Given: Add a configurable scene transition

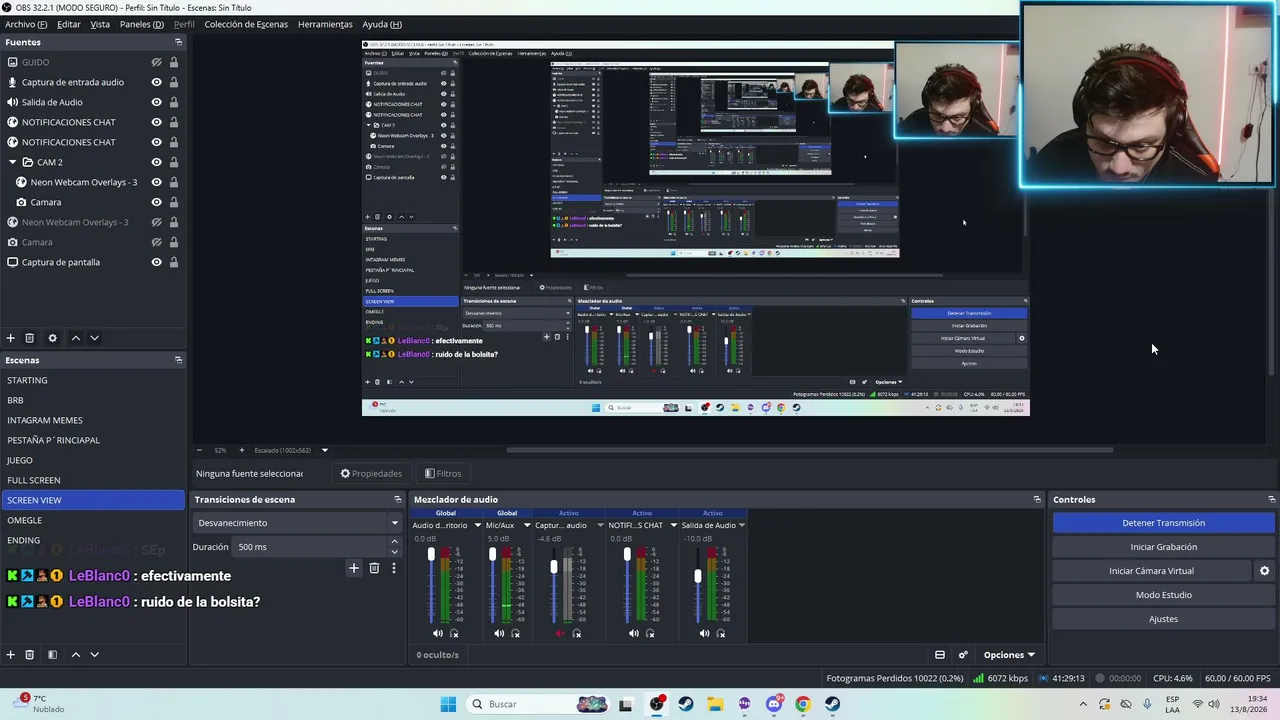Looking at the screenshot, I should pyautogui.click(x=353, y=568).
